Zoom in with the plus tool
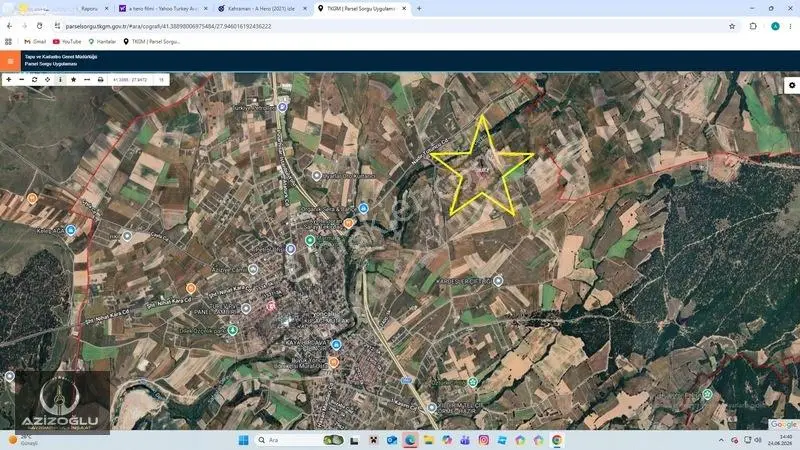 (9, 80)
